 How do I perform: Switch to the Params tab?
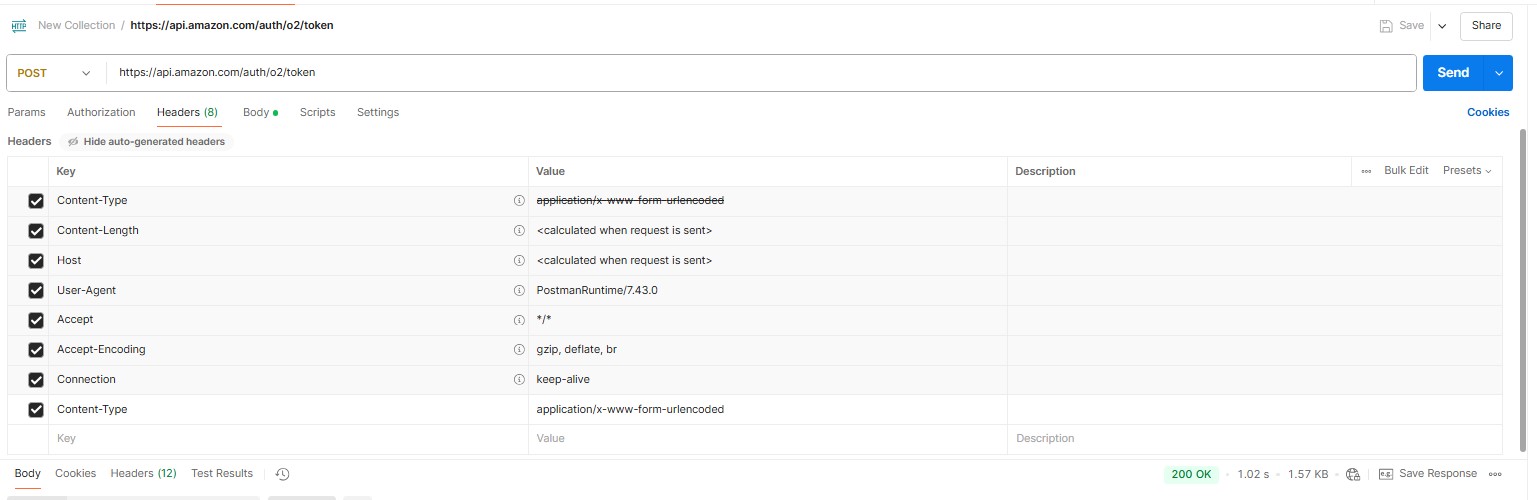tap(26, 113)
